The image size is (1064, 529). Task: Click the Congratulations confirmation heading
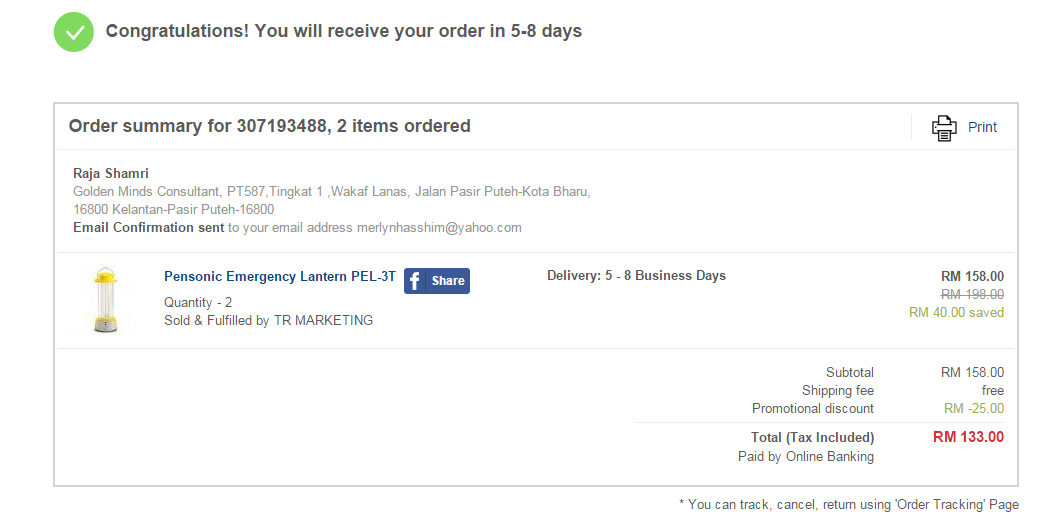[x=343, y=31]
